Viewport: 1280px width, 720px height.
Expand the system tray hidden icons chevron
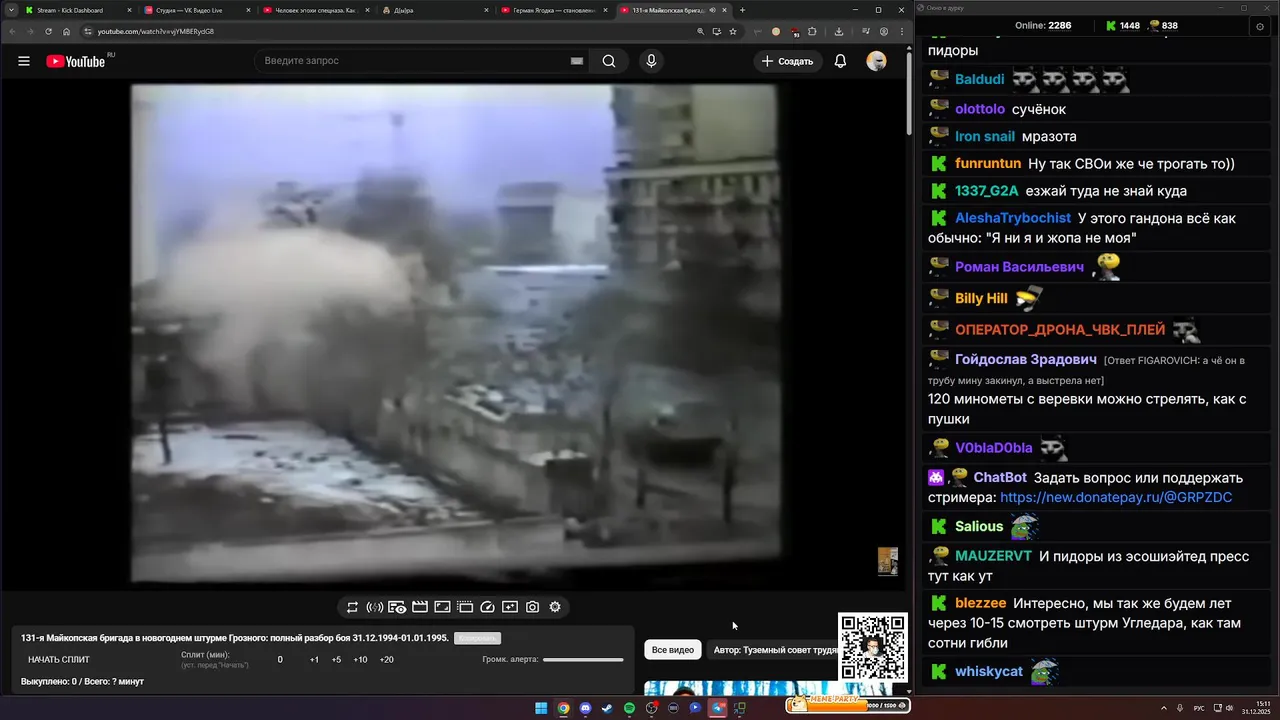click(1164, 708)
